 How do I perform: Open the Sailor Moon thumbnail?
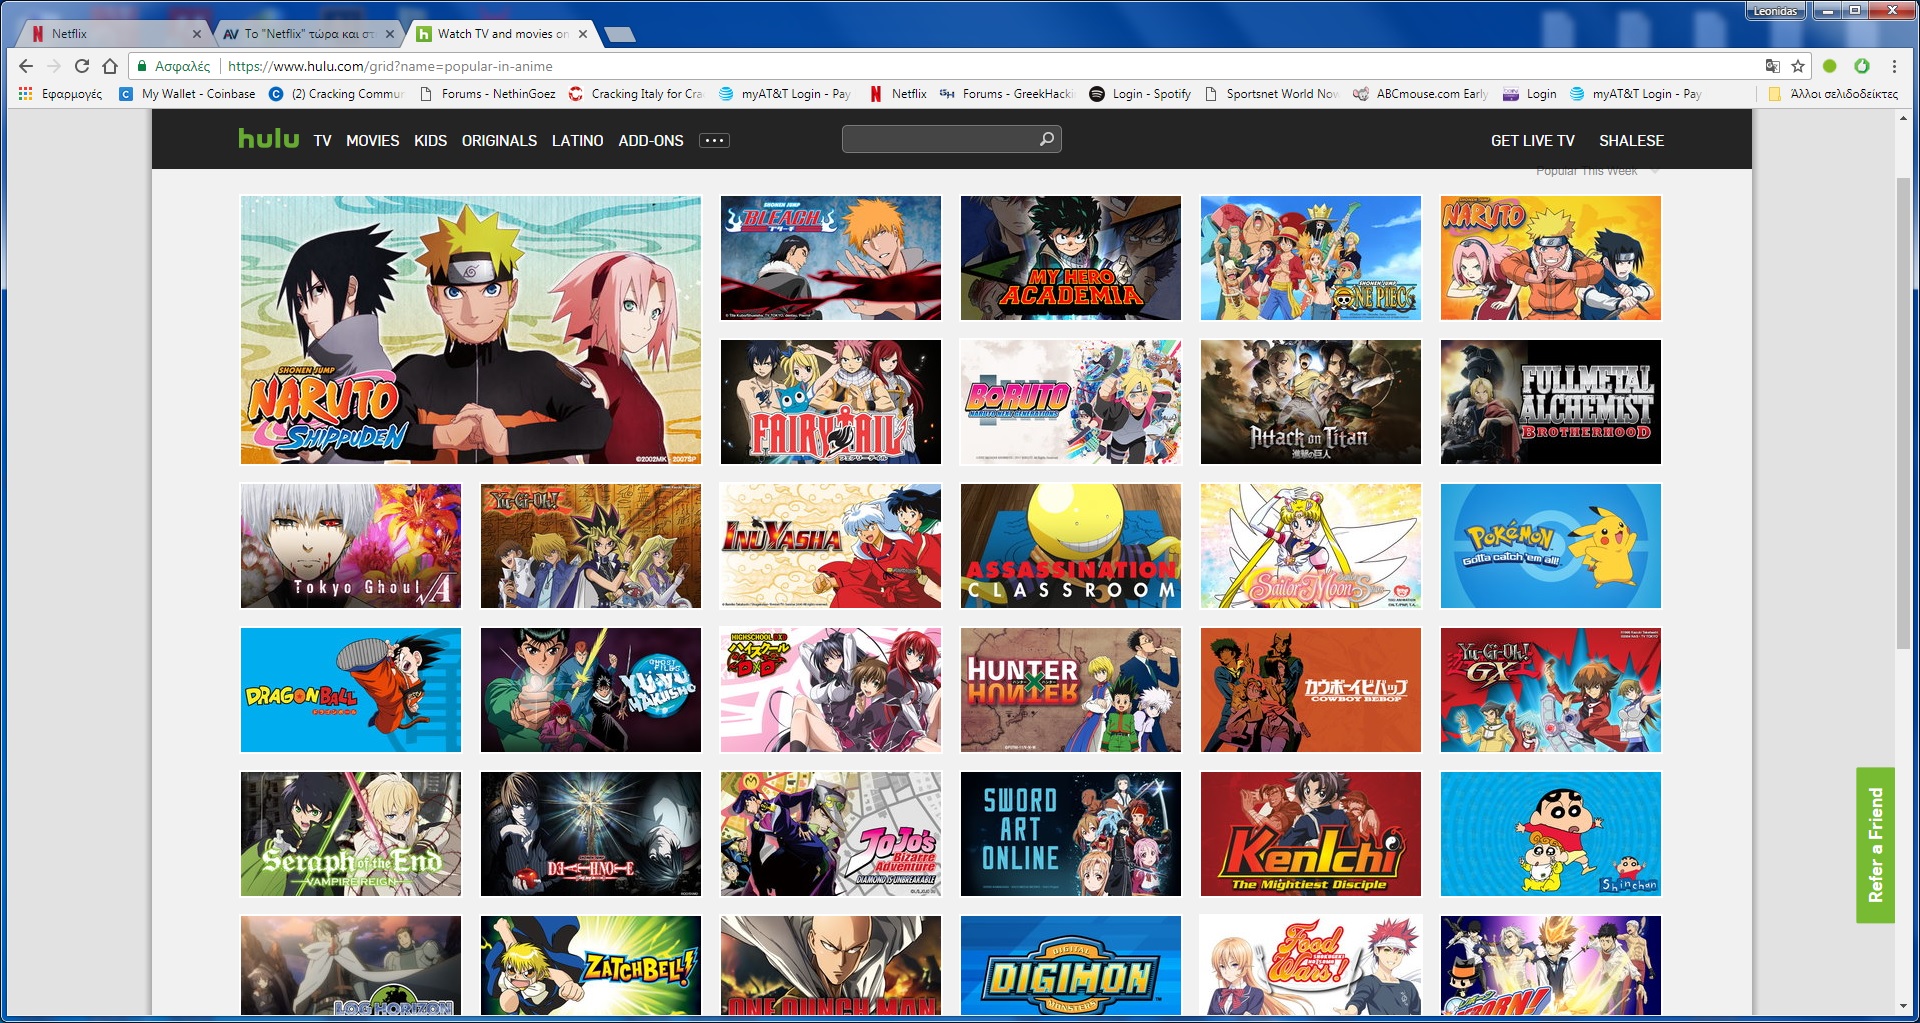(1311, 546)
